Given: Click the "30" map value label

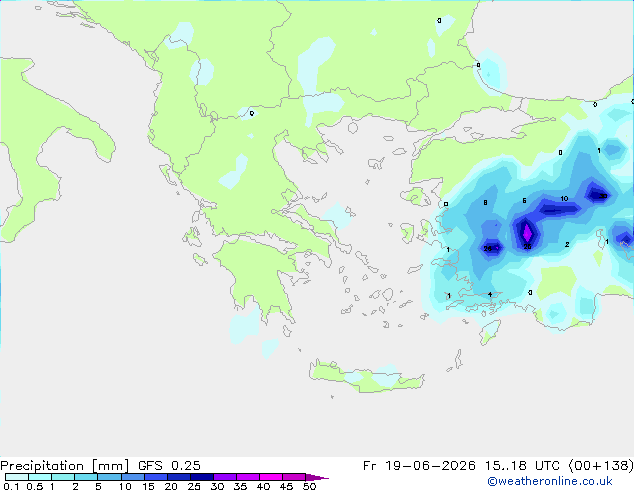Looking at the screenshot, I should tap(603, 196).
